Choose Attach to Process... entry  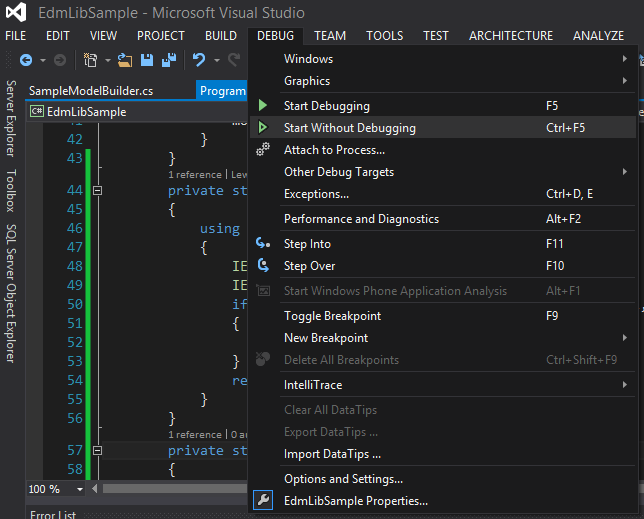click(x=443, y=150)
